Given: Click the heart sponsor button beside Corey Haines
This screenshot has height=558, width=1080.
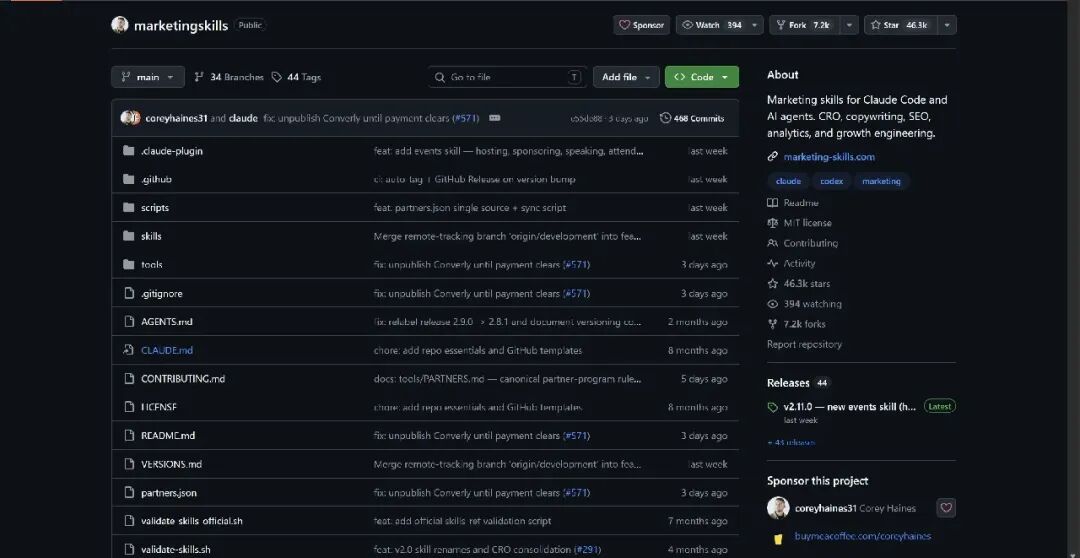Looking at the screenshot, I should tap(946, 508).
